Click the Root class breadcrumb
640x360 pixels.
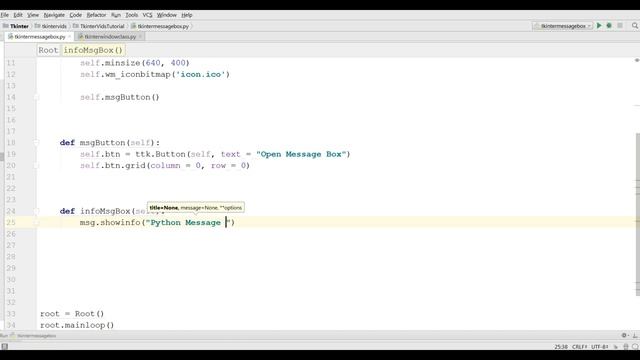pyautogui.click(x=48, y=50)
